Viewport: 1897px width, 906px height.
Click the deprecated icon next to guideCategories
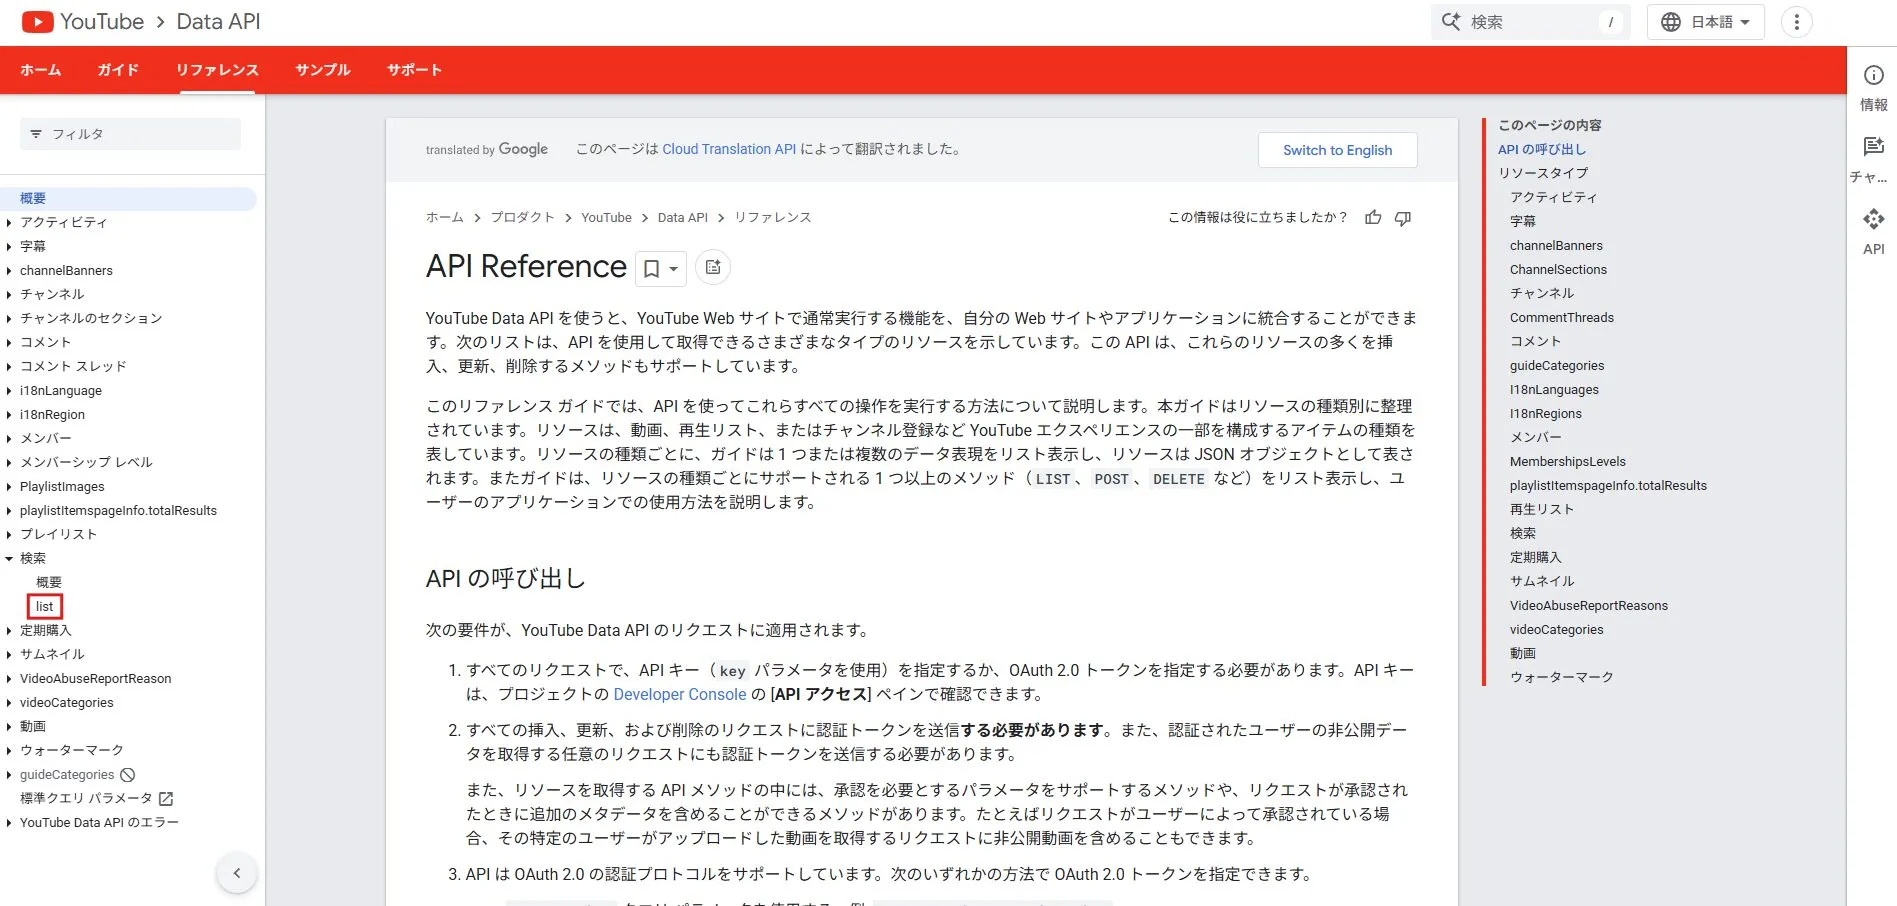[128, 775]
